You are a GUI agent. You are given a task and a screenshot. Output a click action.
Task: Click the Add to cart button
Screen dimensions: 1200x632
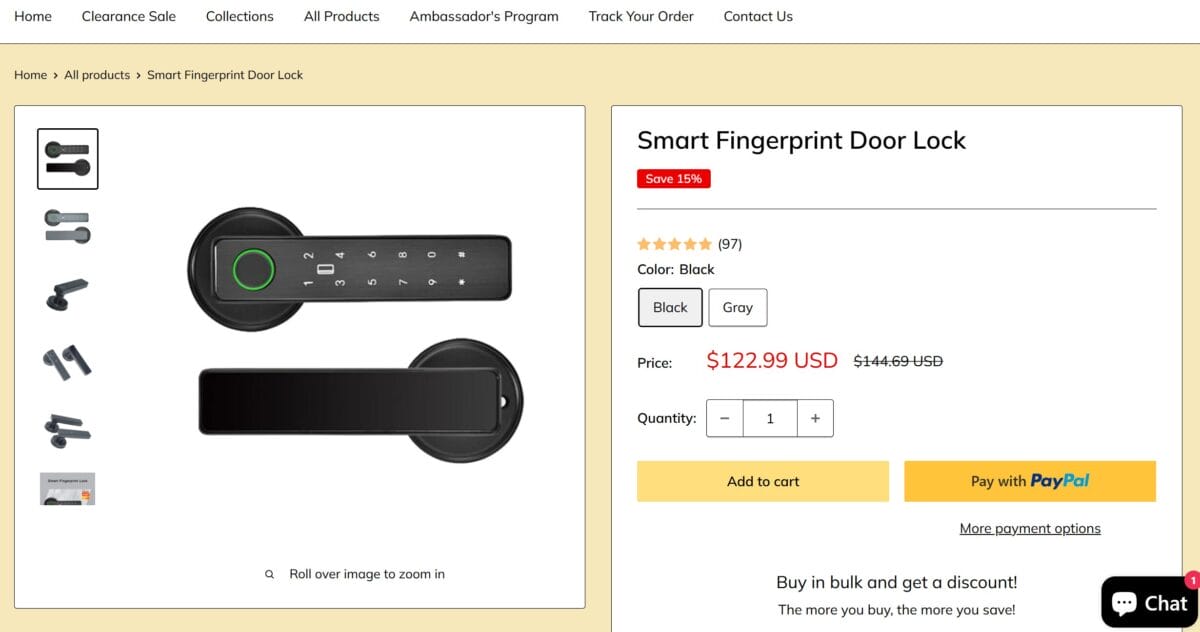click(x=762, y=481)
